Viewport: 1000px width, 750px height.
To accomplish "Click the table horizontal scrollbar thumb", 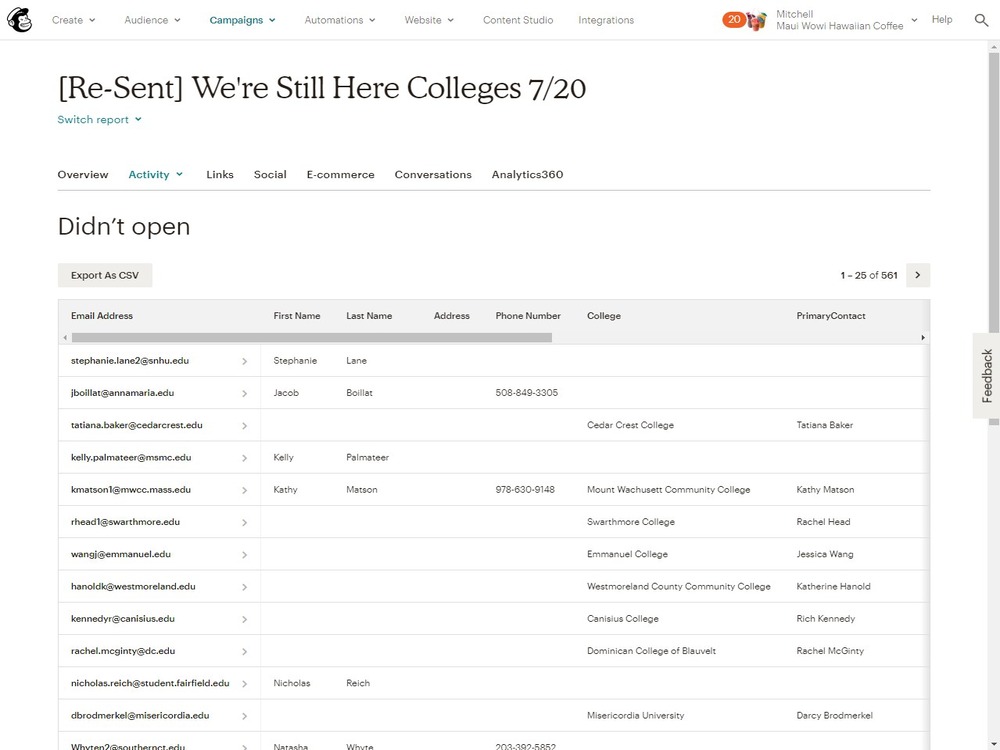I will pos(311,337).
